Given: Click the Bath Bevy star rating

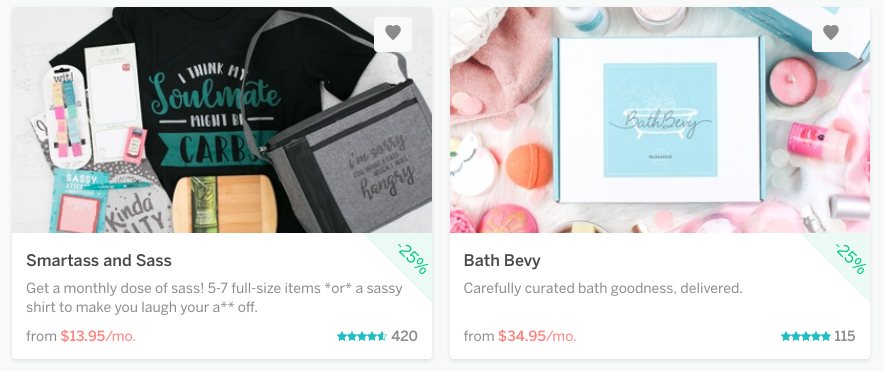Looking at the screenshot, I should point(806,337).
